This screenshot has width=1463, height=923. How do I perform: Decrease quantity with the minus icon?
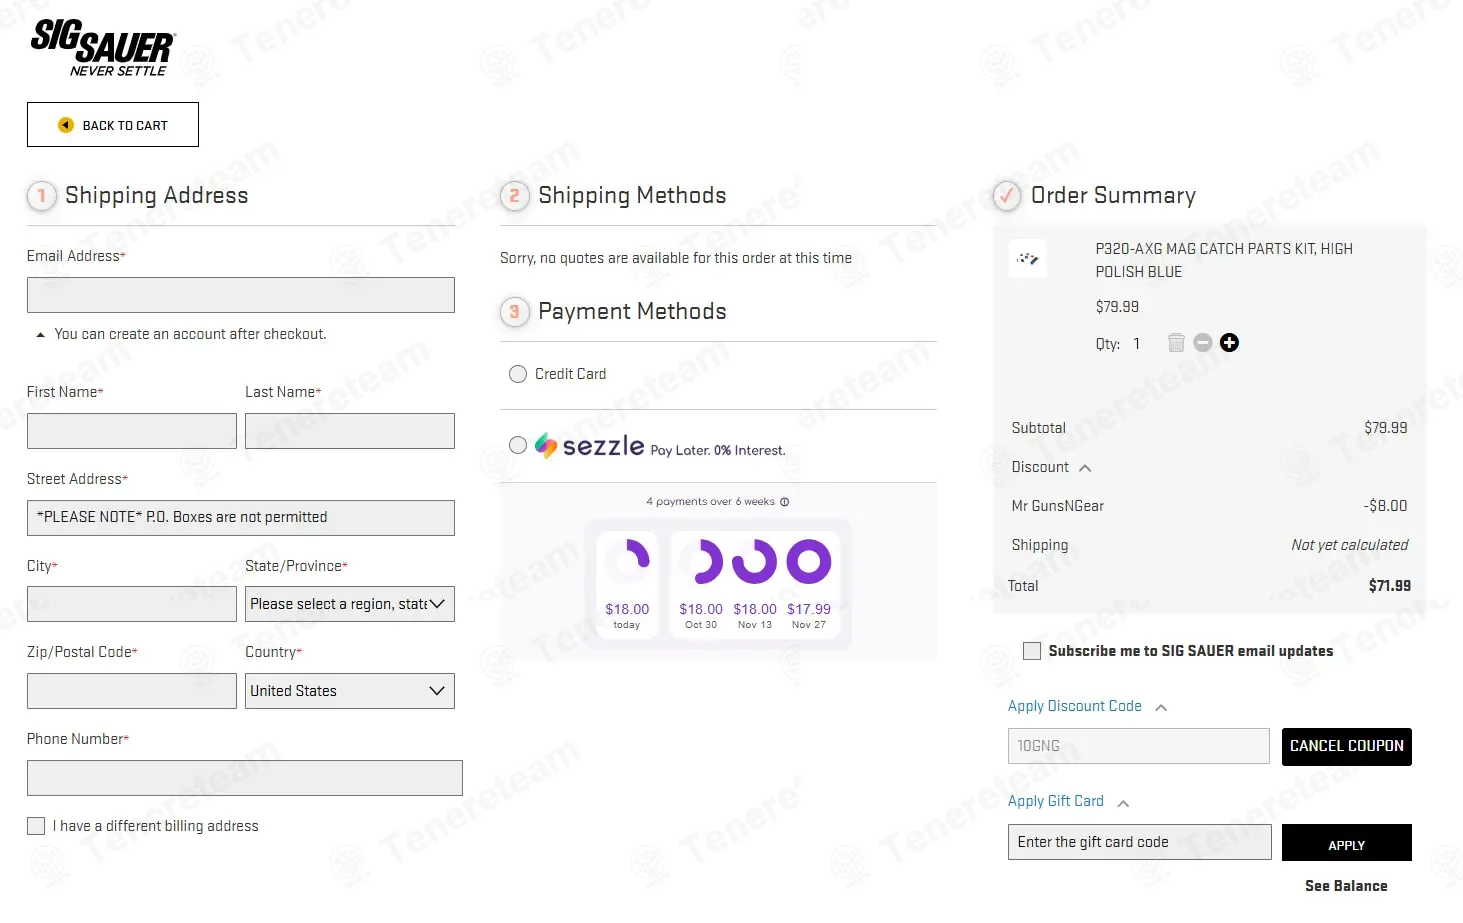(x=1203, y=343)
